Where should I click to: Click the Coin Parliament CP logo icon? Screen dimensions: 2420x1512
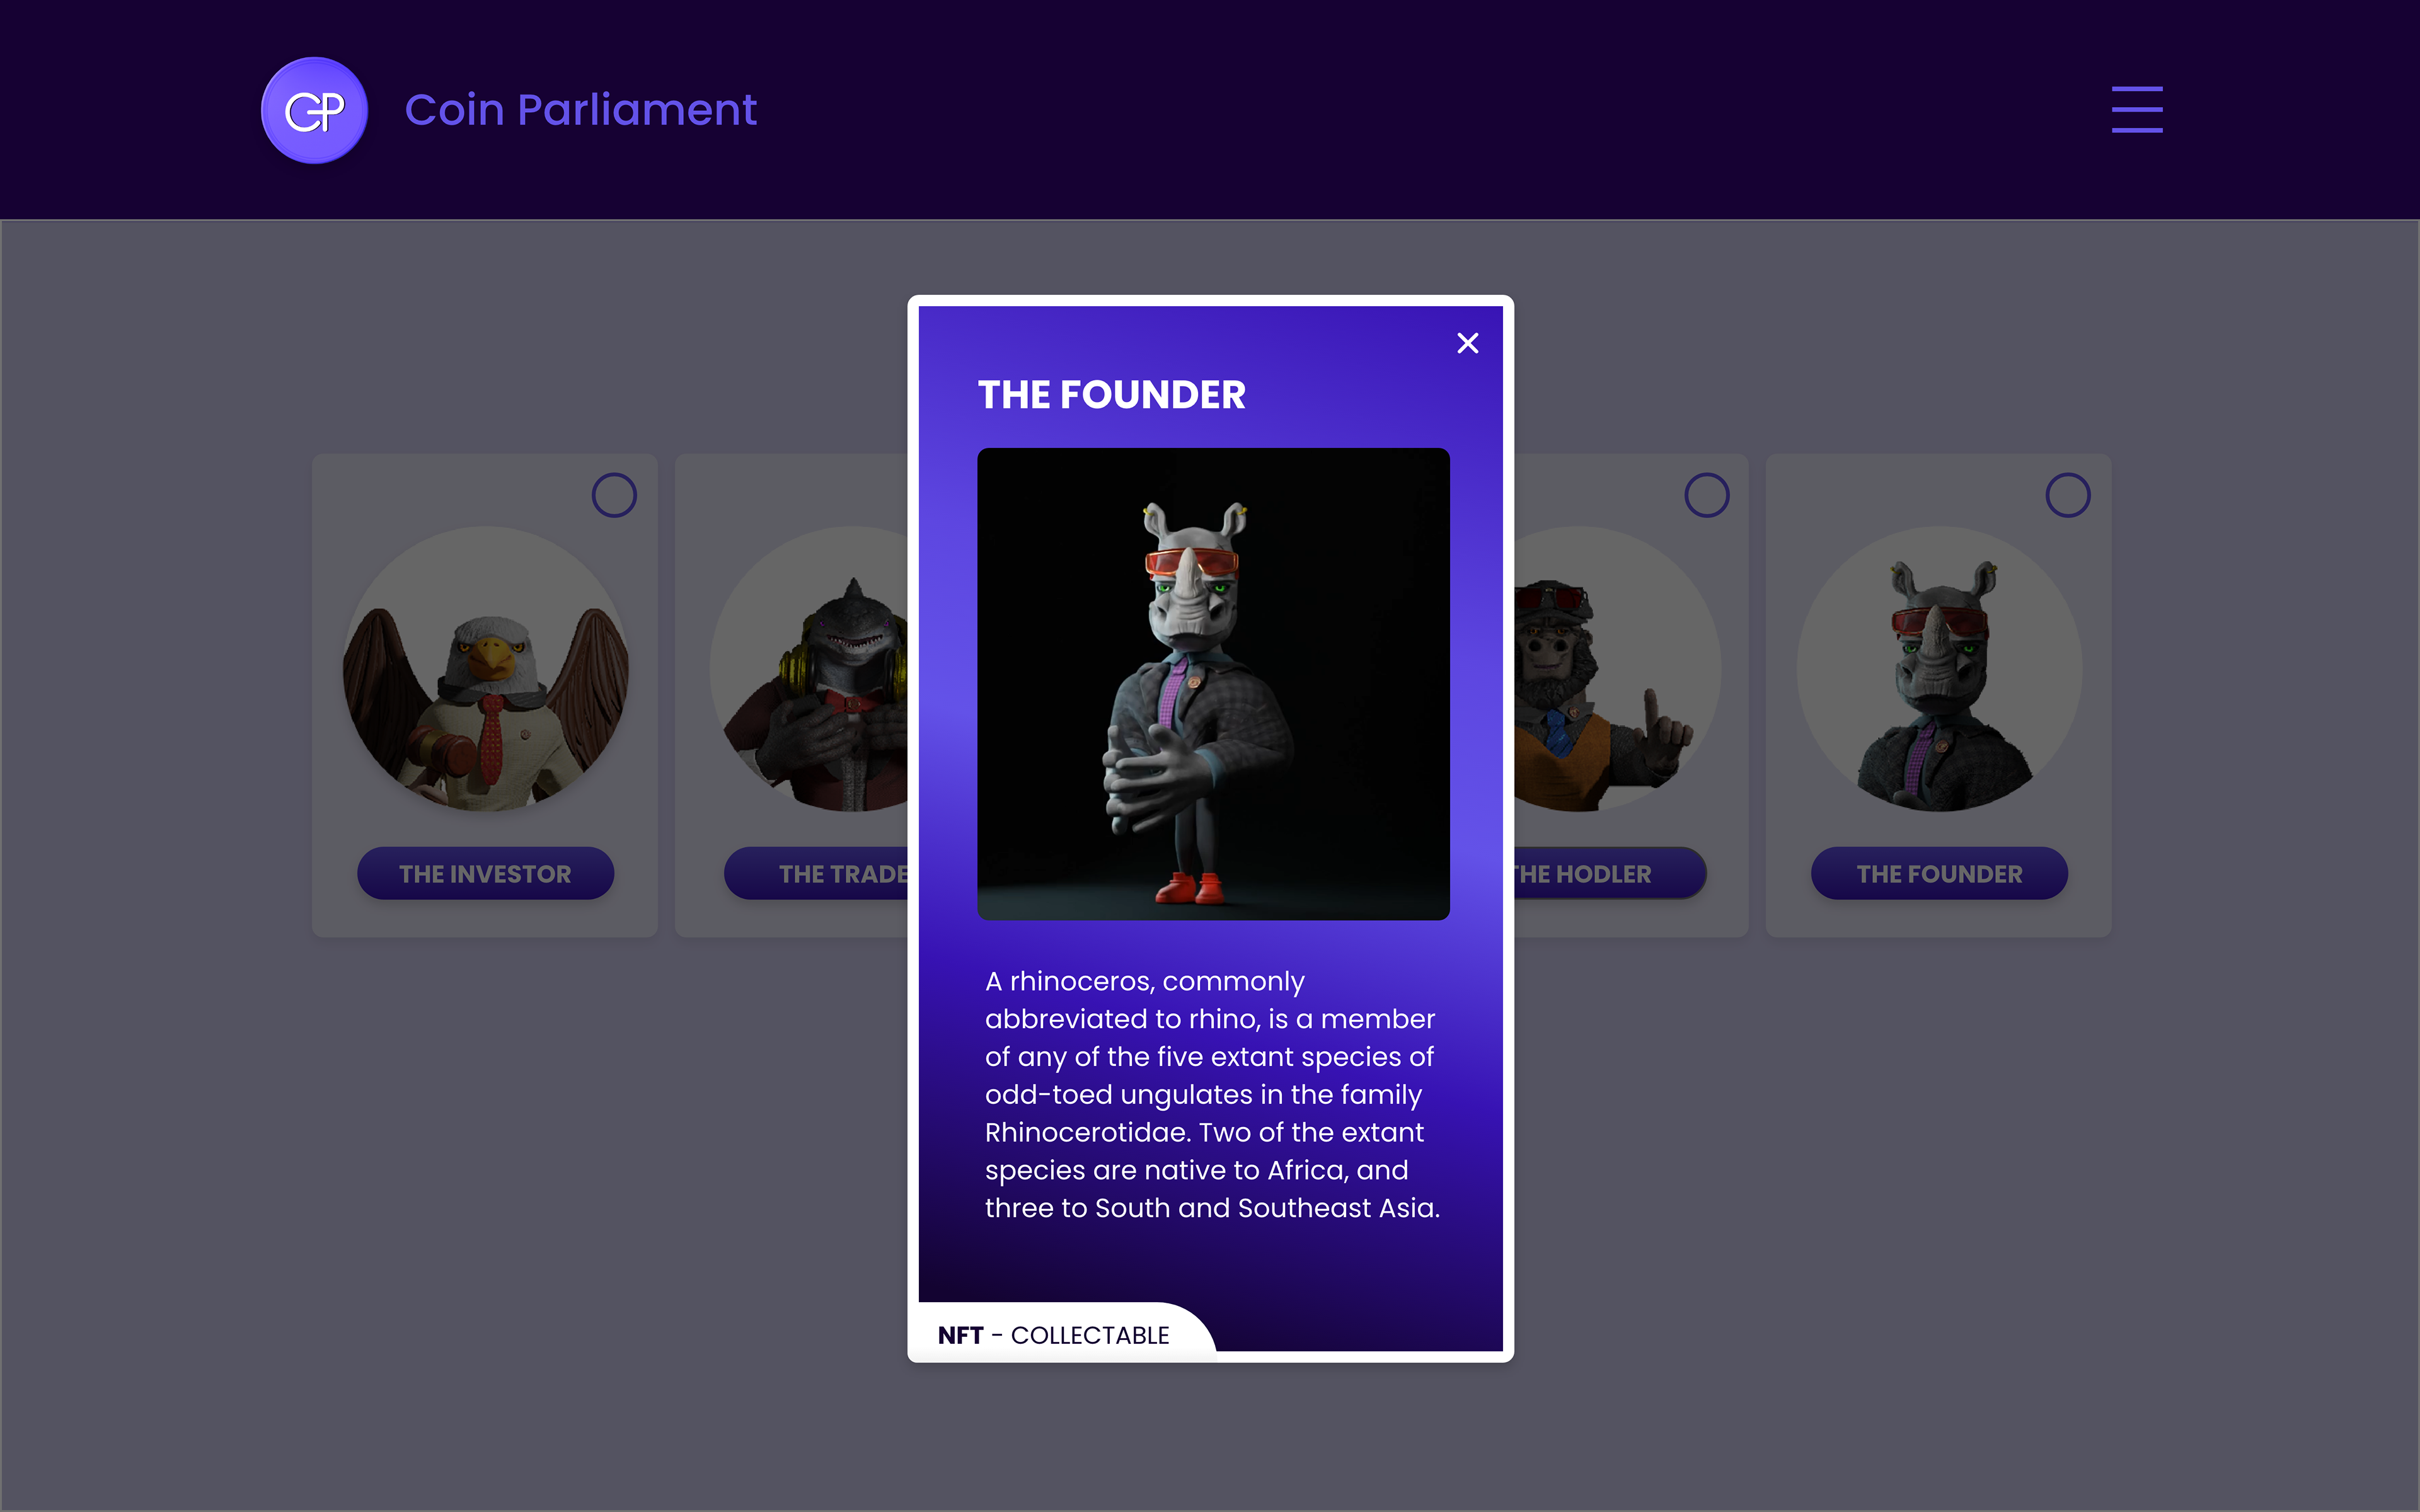tap(314, 110)
